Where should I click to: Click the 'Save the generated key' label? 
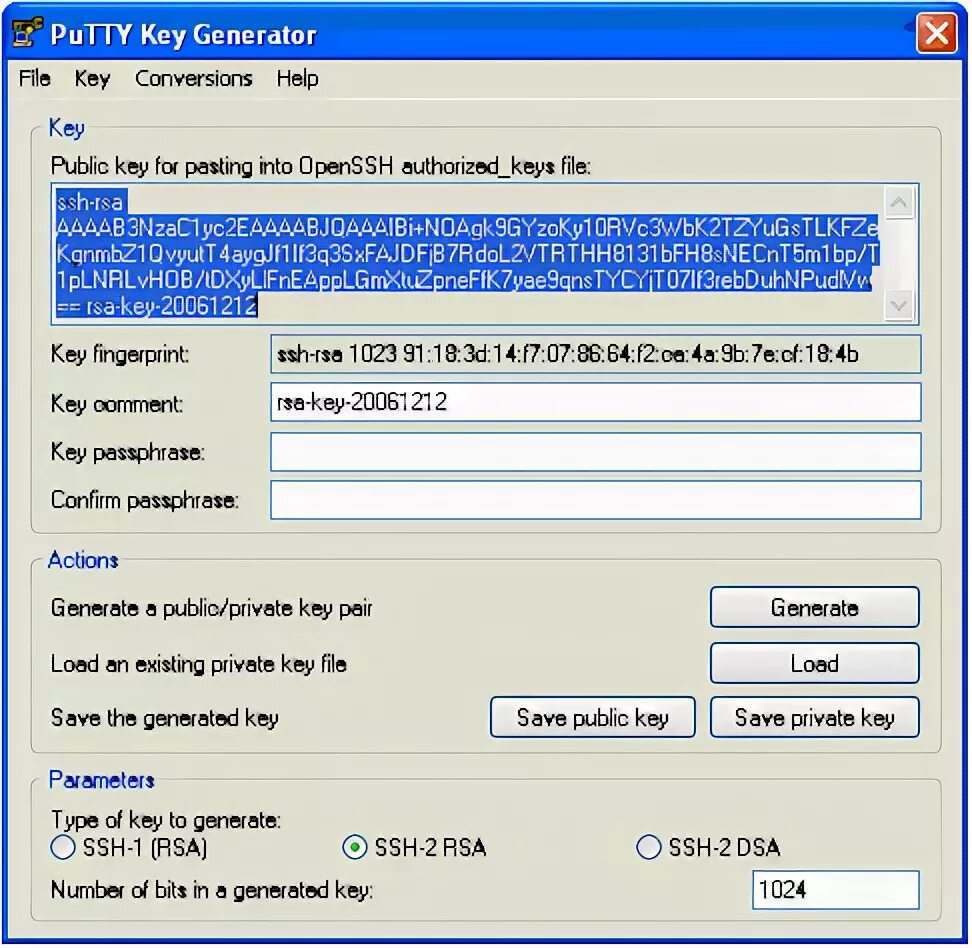[x=165, y=718]
